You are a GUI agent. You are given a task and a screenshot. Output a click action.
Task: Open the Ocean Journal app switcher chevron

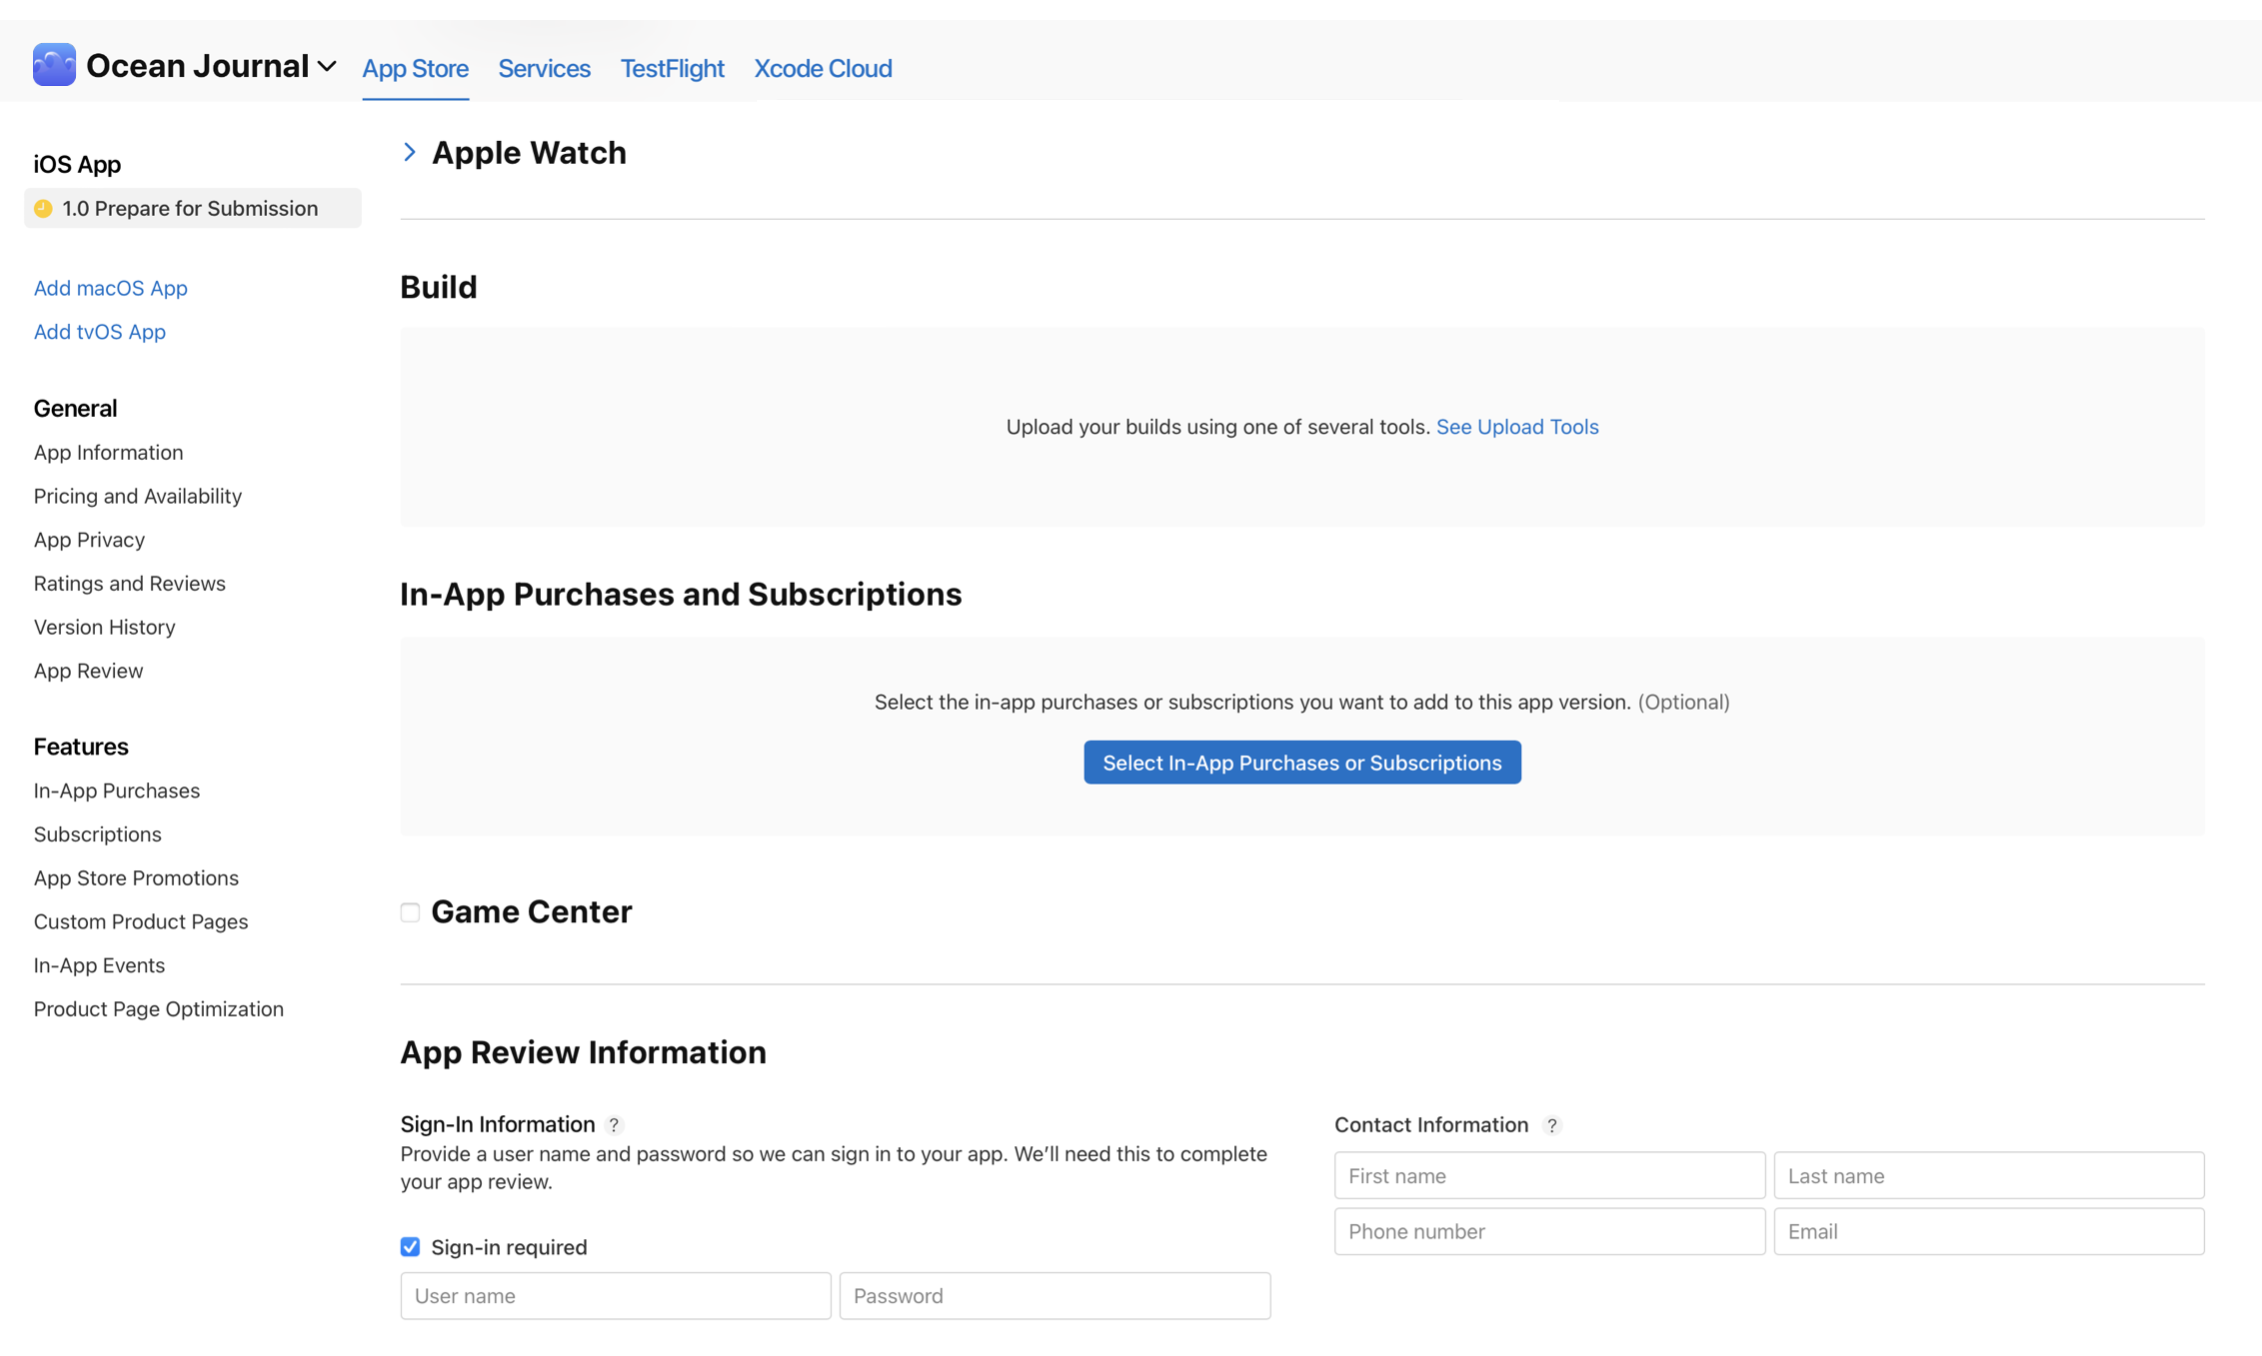tap(327, 67)
